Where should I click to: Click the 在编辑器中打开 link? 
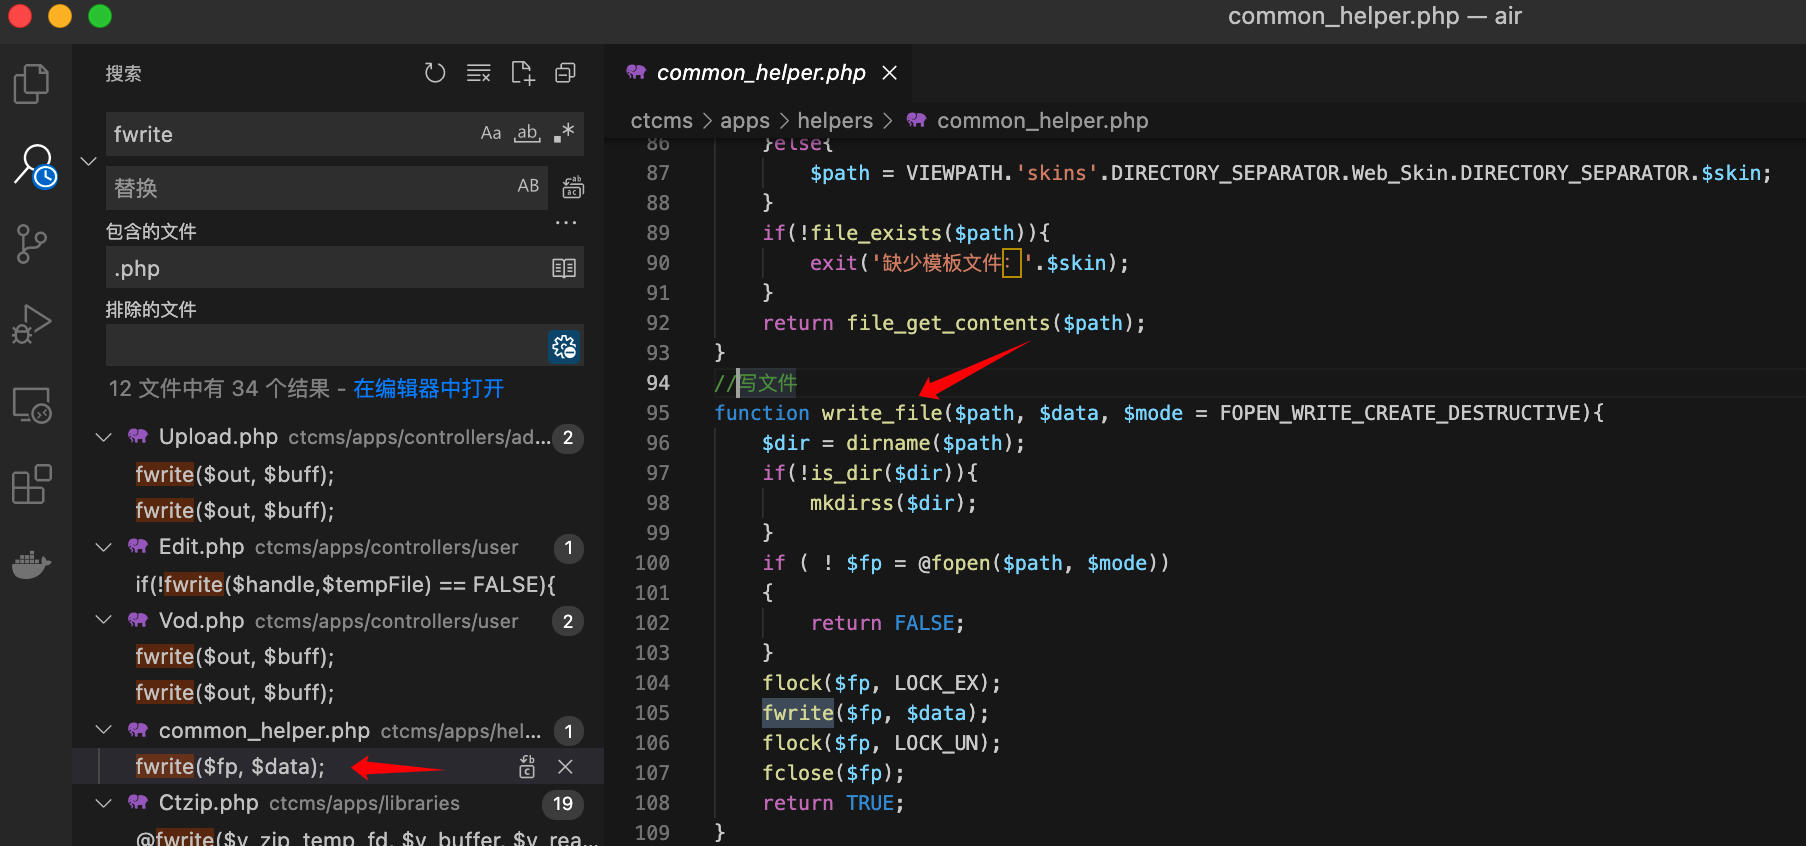click(x=428, y=389)
